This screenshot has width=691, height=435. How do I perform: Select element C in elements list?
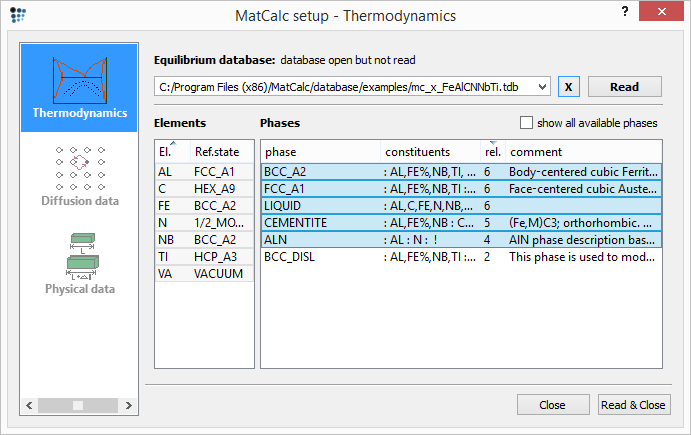click(x=162, y=189)
